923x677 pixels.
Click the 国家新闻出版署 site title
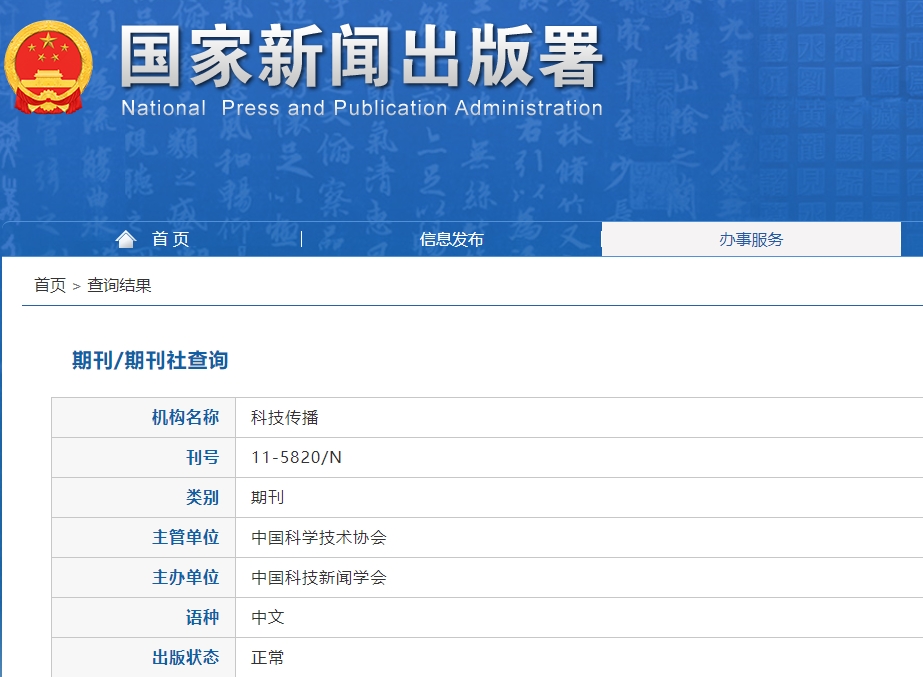point(361,56)
